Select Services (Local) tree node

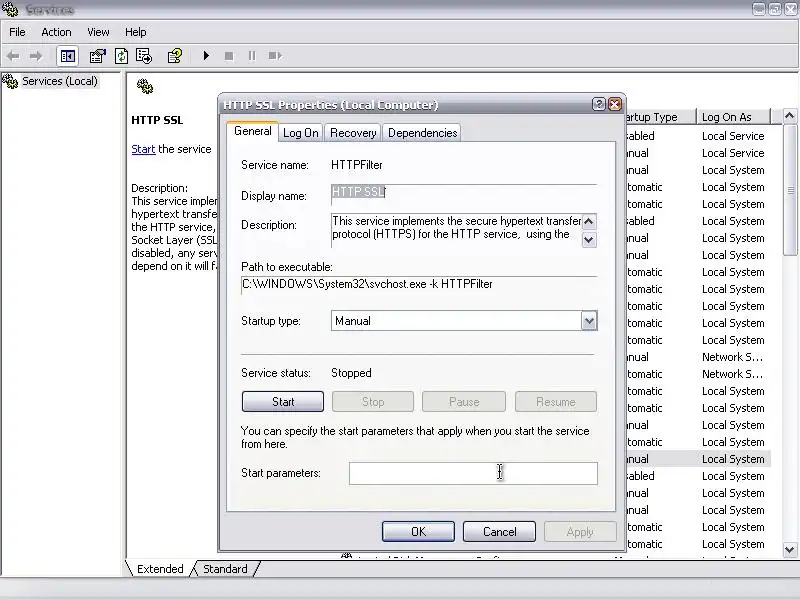60,81
